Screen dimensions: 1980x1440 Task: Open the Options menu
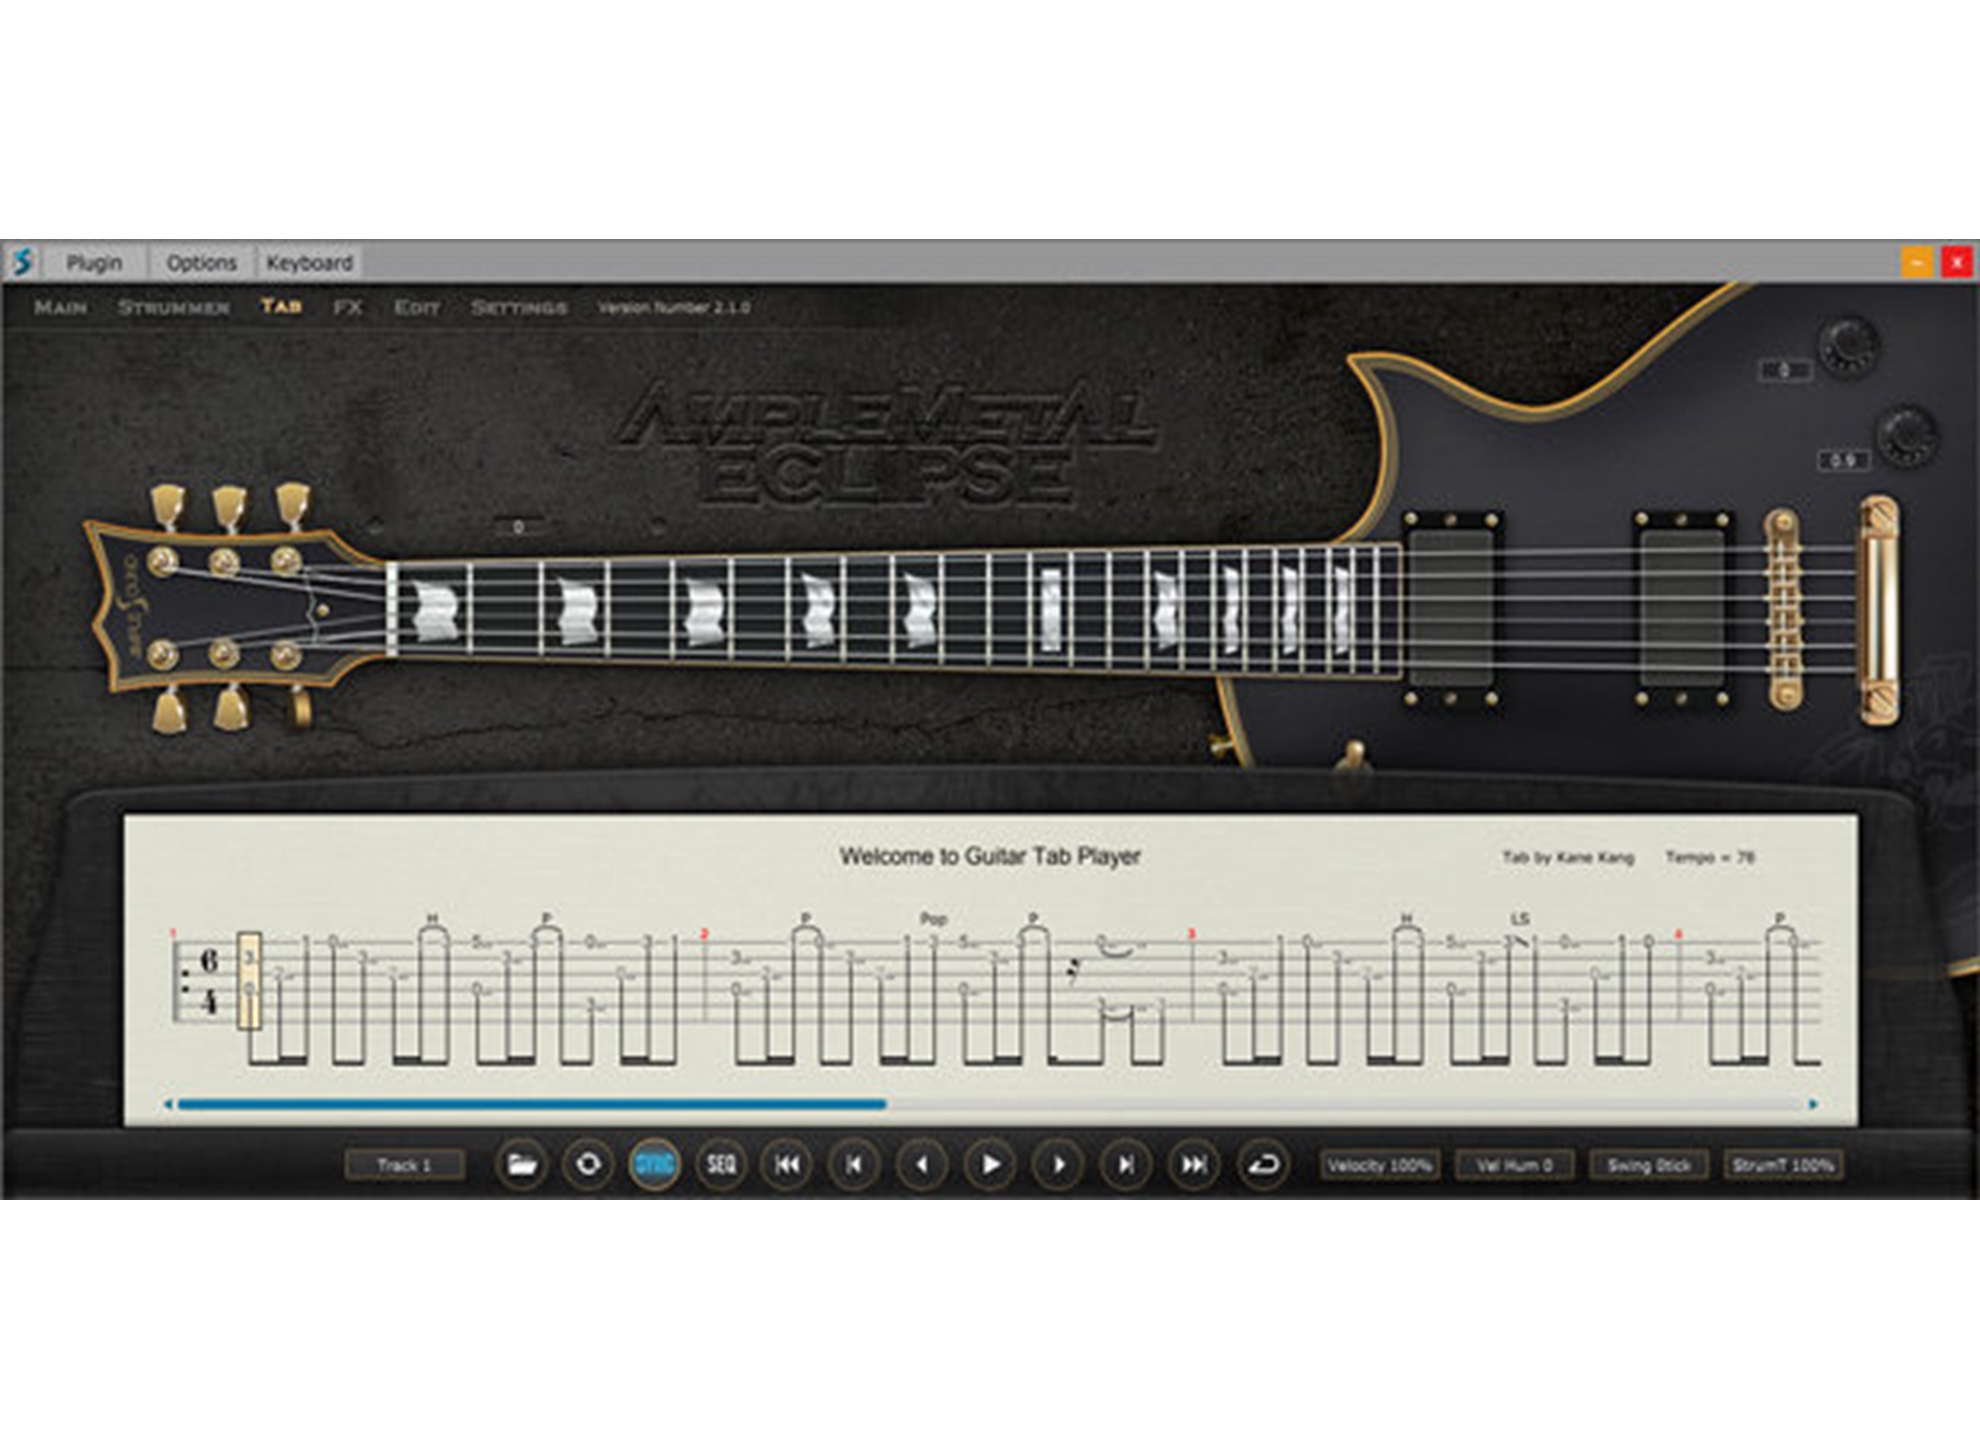point(202,262)
